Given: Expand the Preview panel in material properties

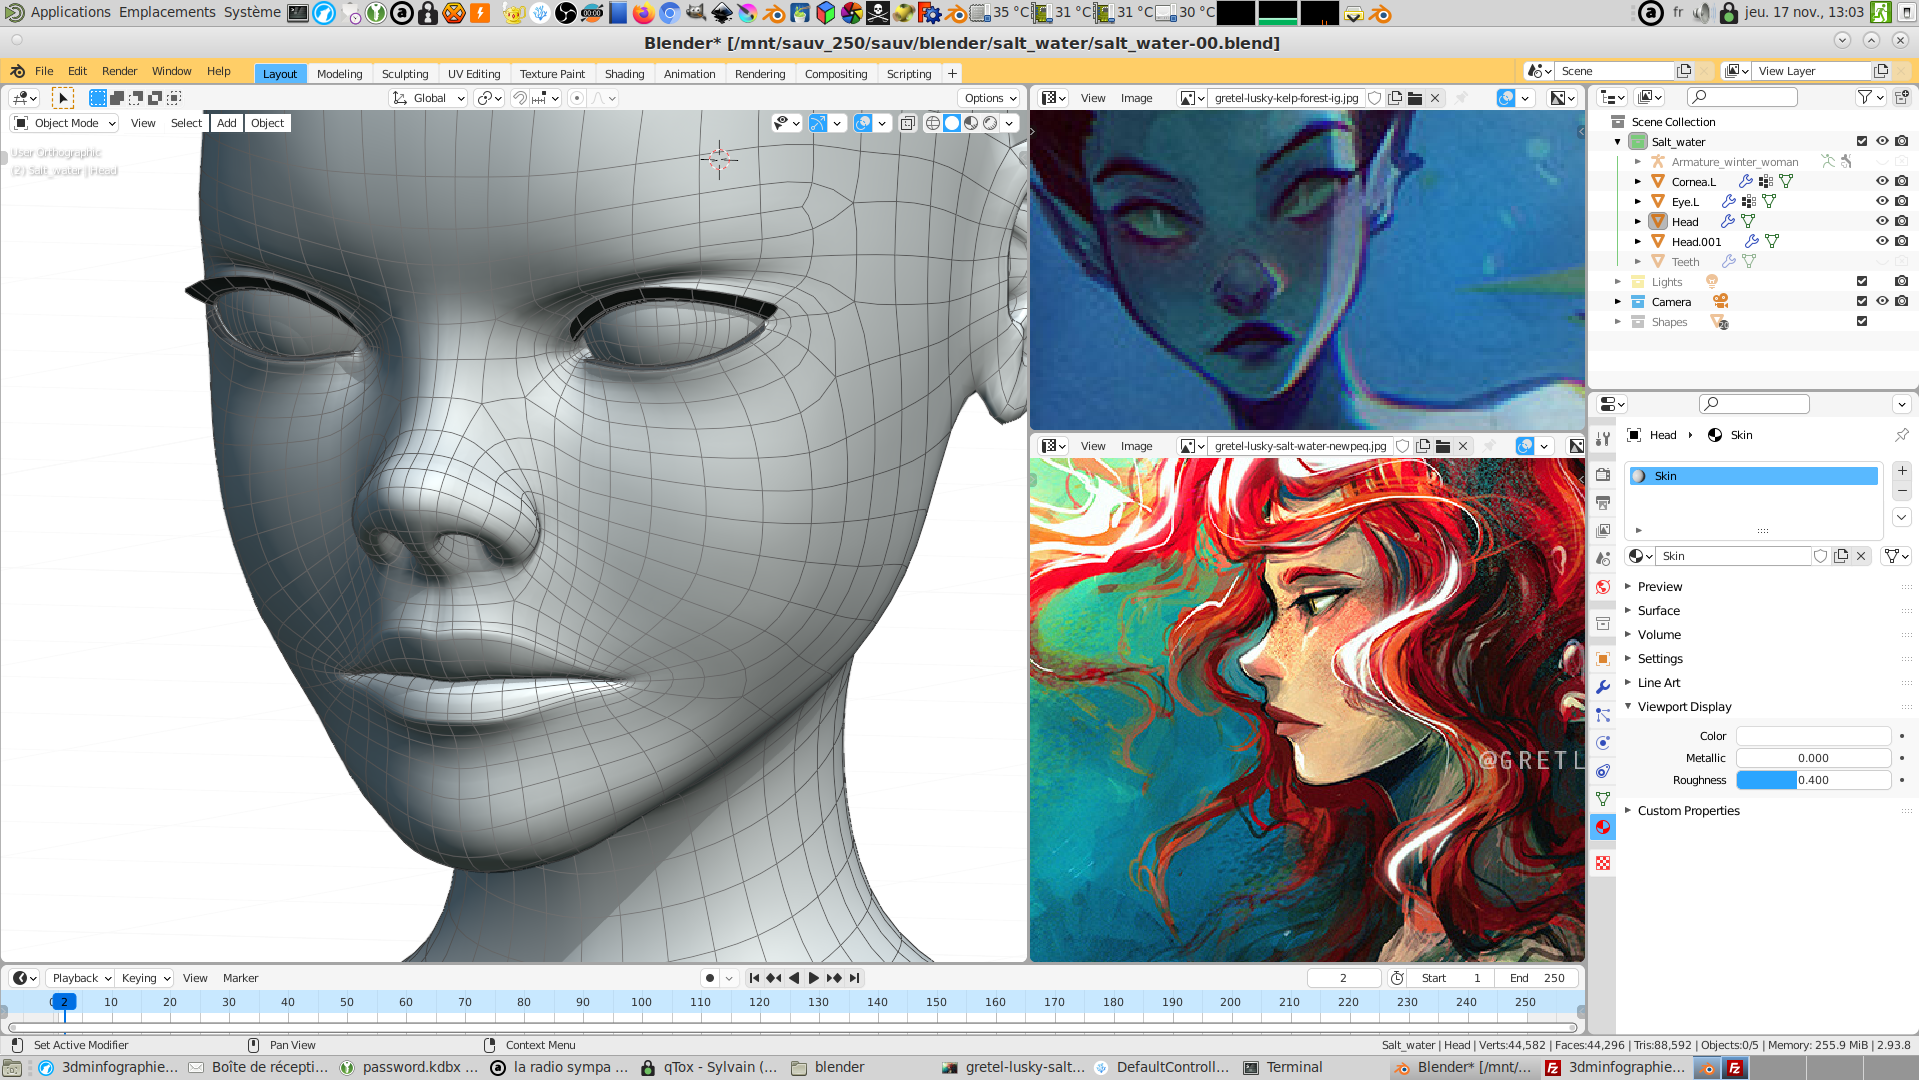Looking at the screenshot, I should [x=1659, y=587].
